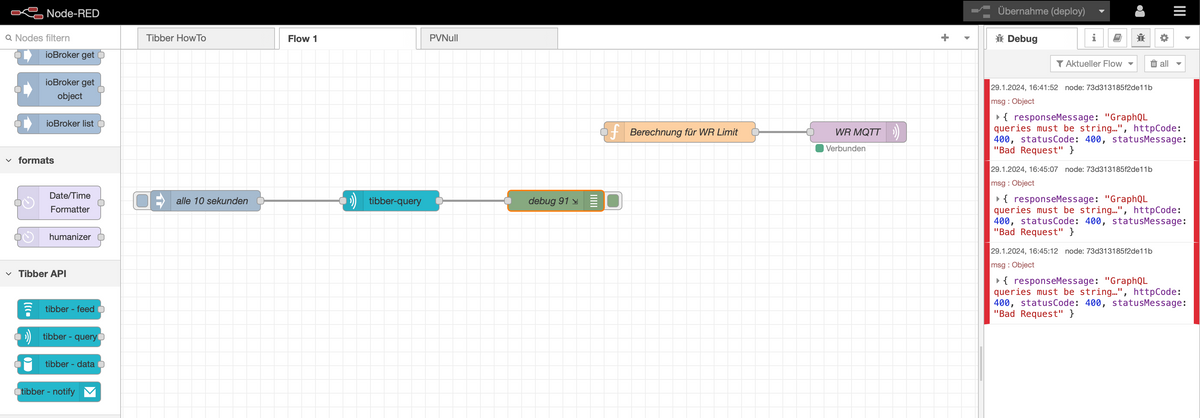Click the ioBroker list palette node
The image size is (1200, 418).
pyautogui.click(x=60, y=124)
